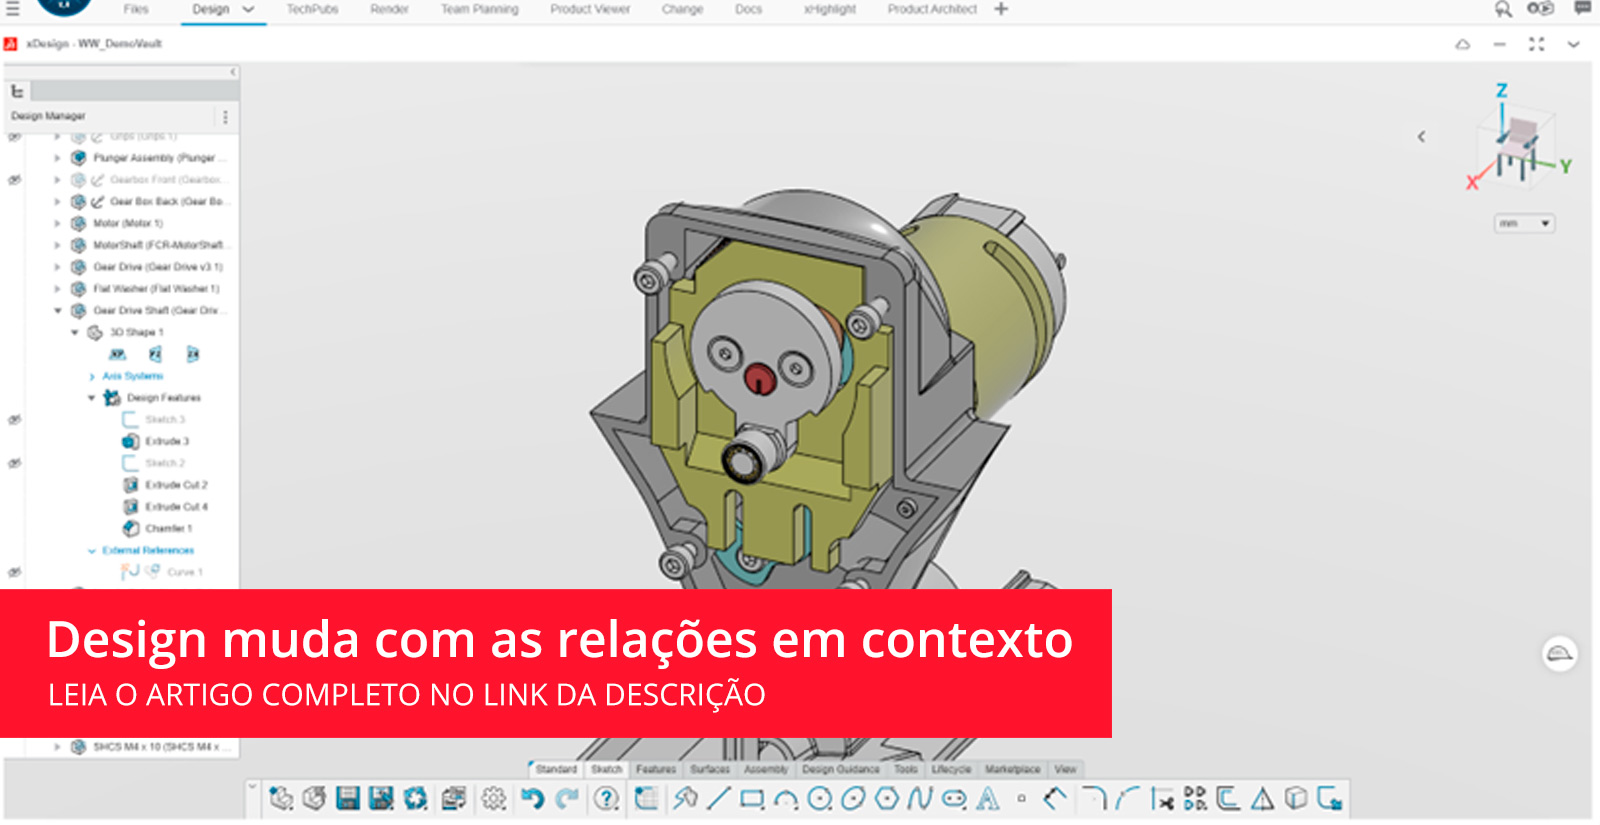Select the Corner Rectangle sketch tool
Screen dimensions: 1600x825
(x=752, y=798)
